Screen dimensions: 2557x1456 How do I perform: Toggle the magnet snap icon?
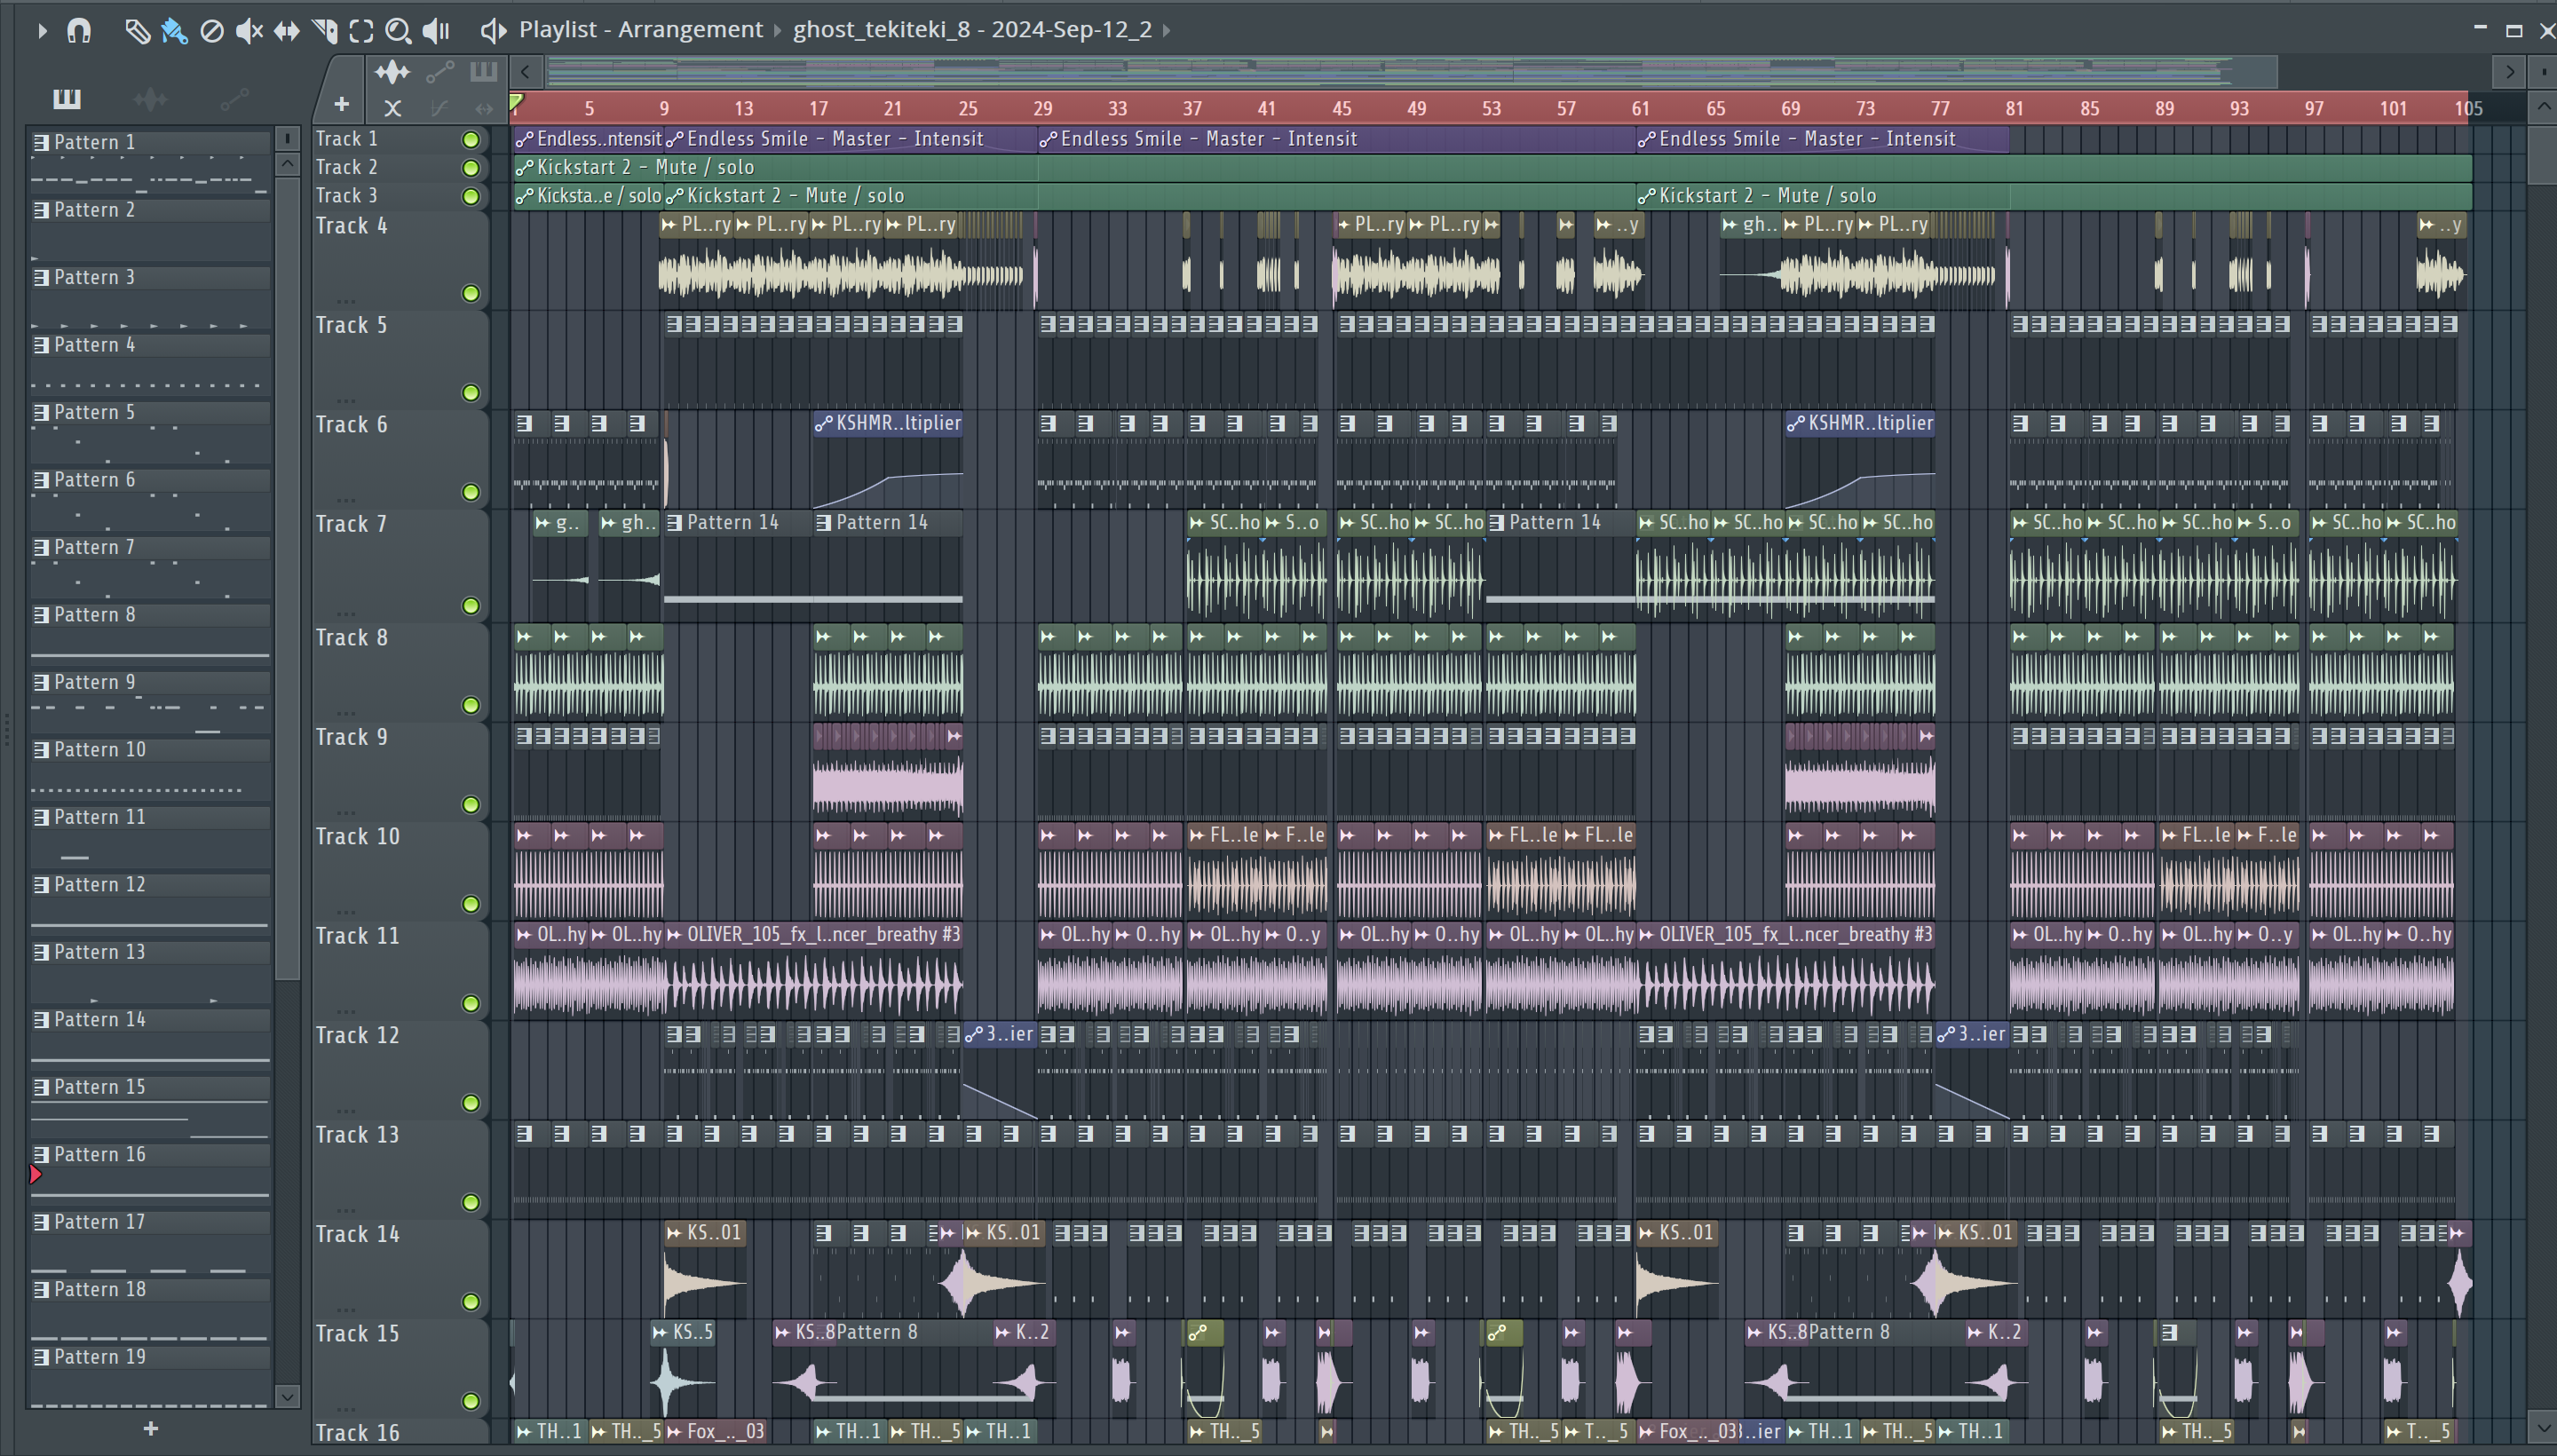[x=79, y=31]
